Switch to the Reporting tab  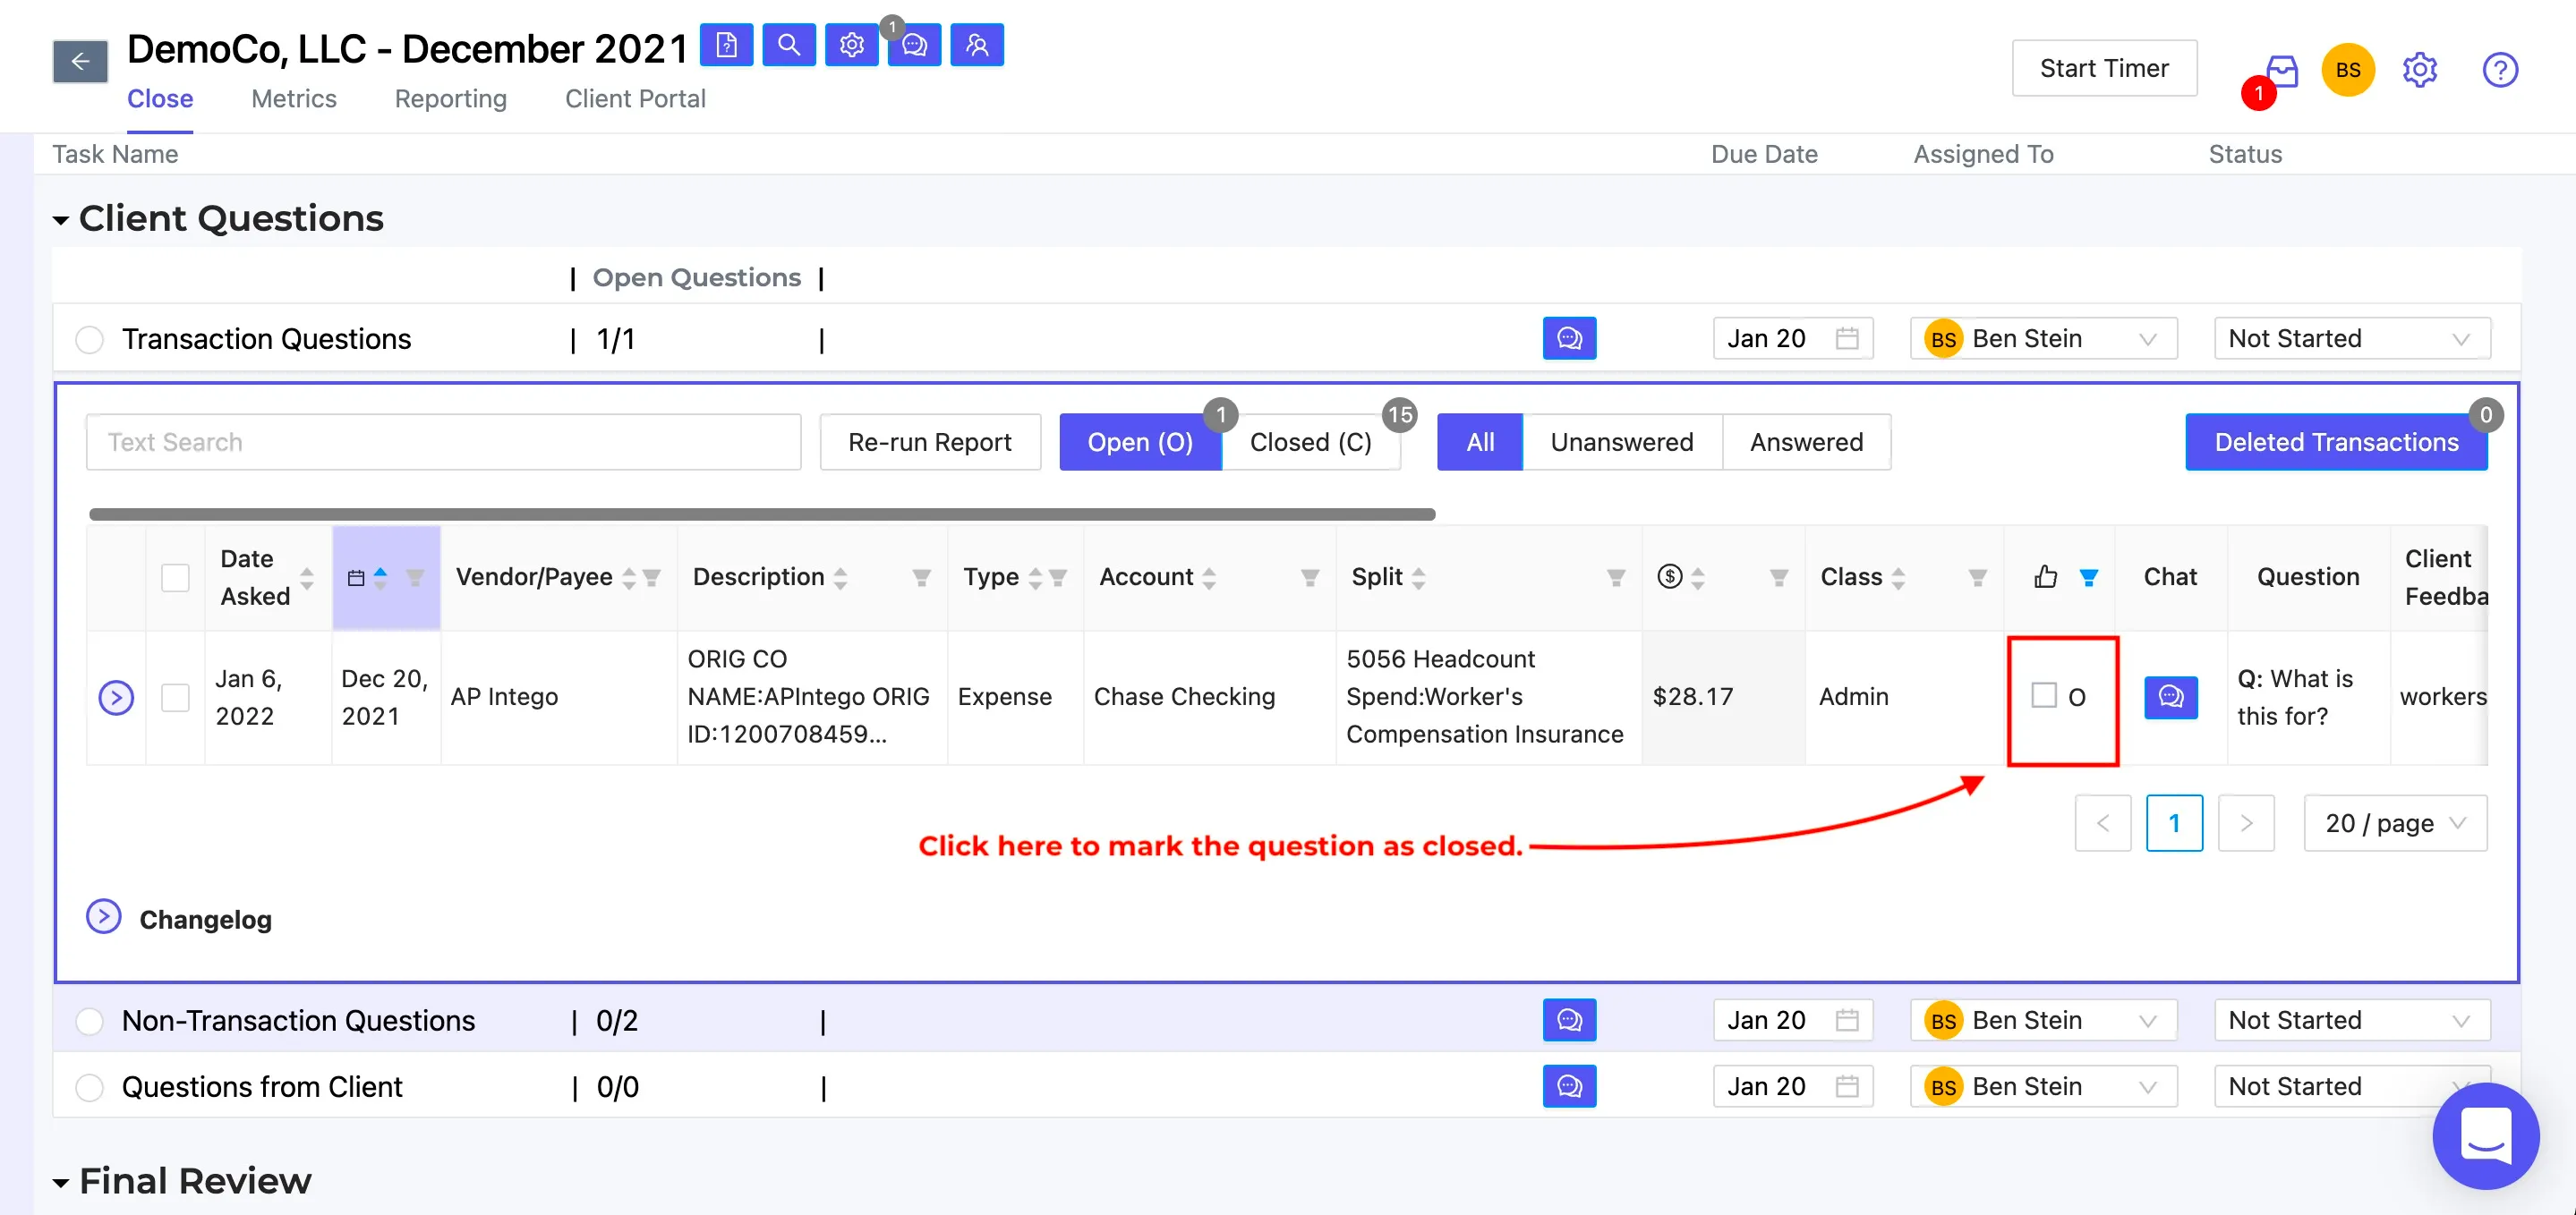pyautogui.click(x=451, y=99)
